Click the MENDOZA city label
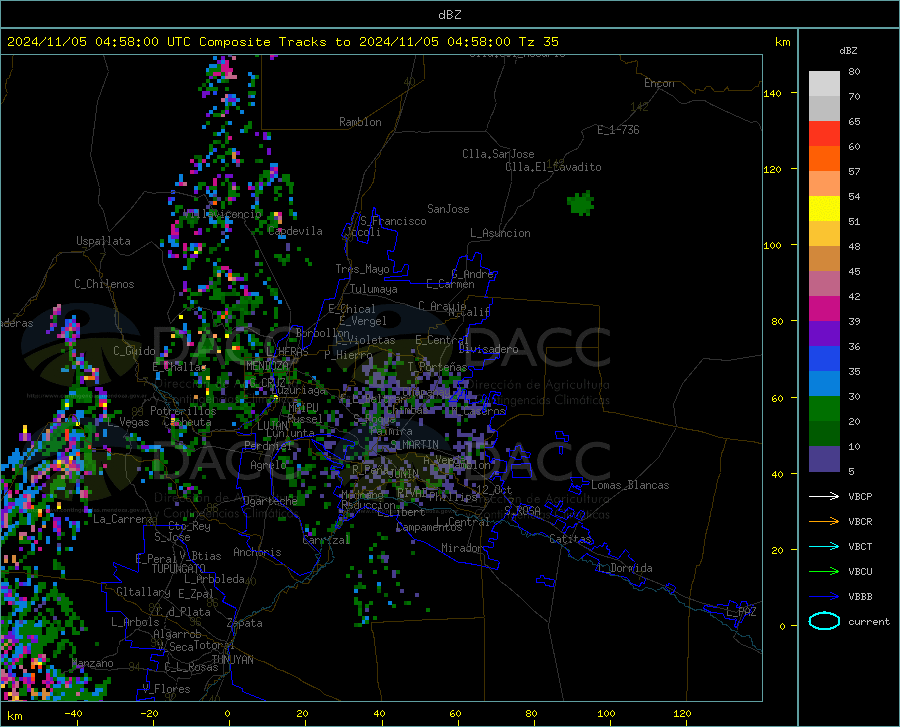Screen dimensions: 900x727 tap(267, 366)
